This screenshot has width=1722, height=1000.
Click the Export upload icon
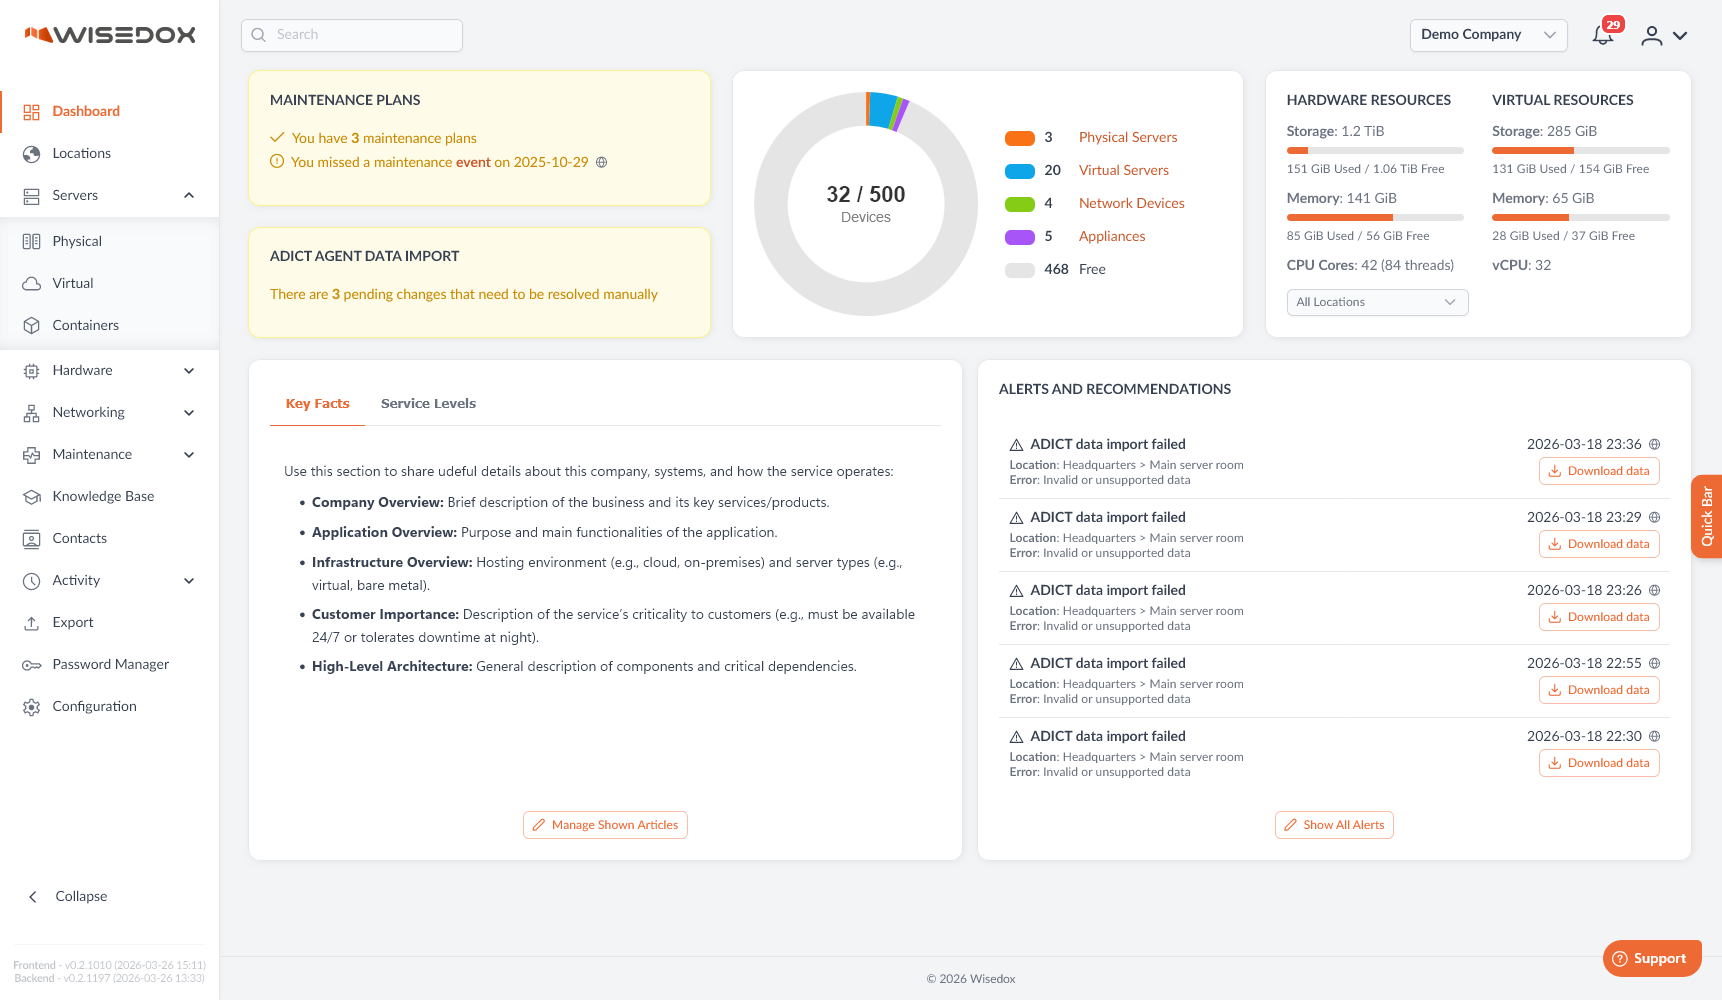(32, 623)
